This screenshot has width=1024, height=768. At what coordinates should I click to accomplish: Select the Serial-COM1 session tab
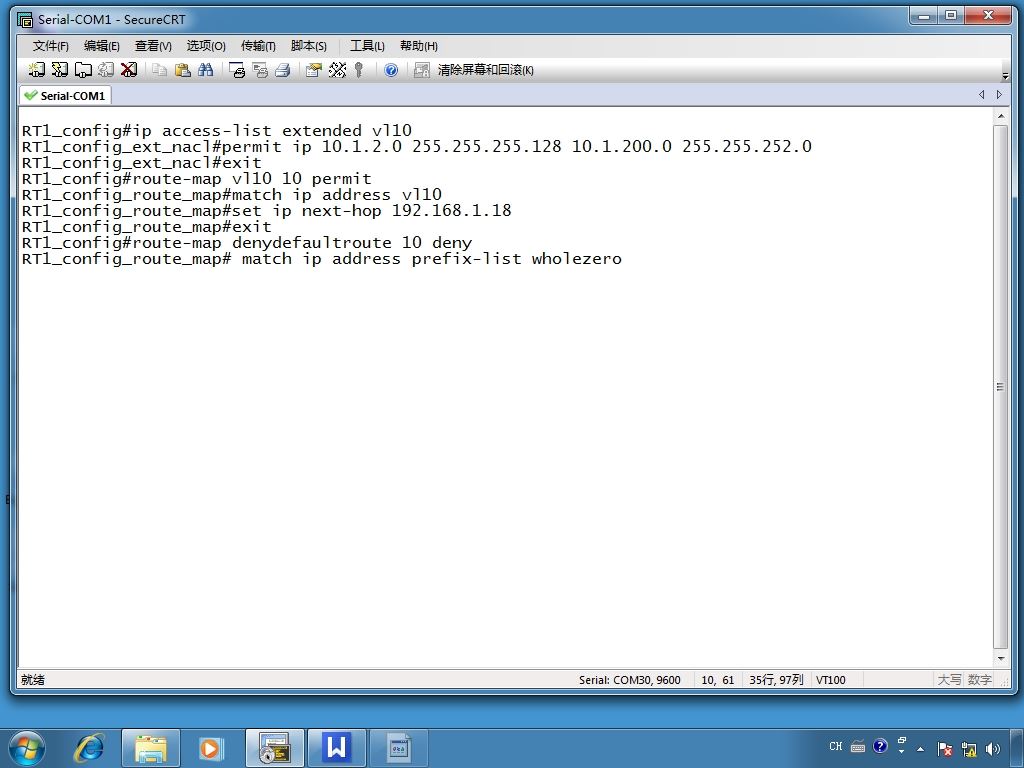[65, 95]
